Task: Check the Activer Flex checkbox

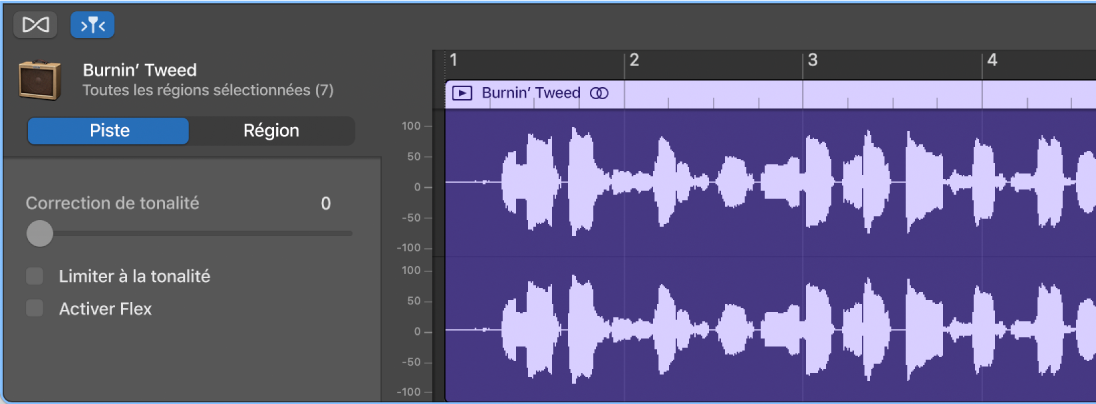Action: point(36,308)
